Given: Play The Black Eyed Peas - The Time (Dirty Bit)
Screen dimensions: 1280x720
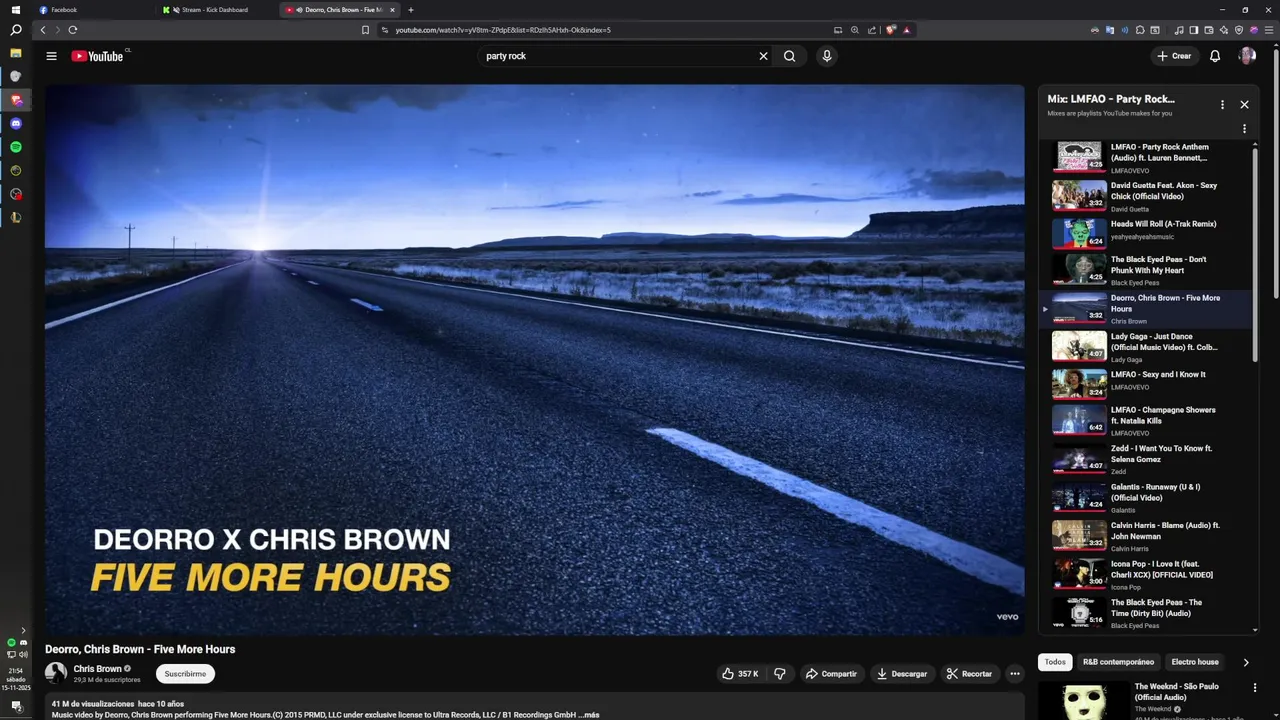Looking at the screenshot, I should click(x=1147, y=613).
